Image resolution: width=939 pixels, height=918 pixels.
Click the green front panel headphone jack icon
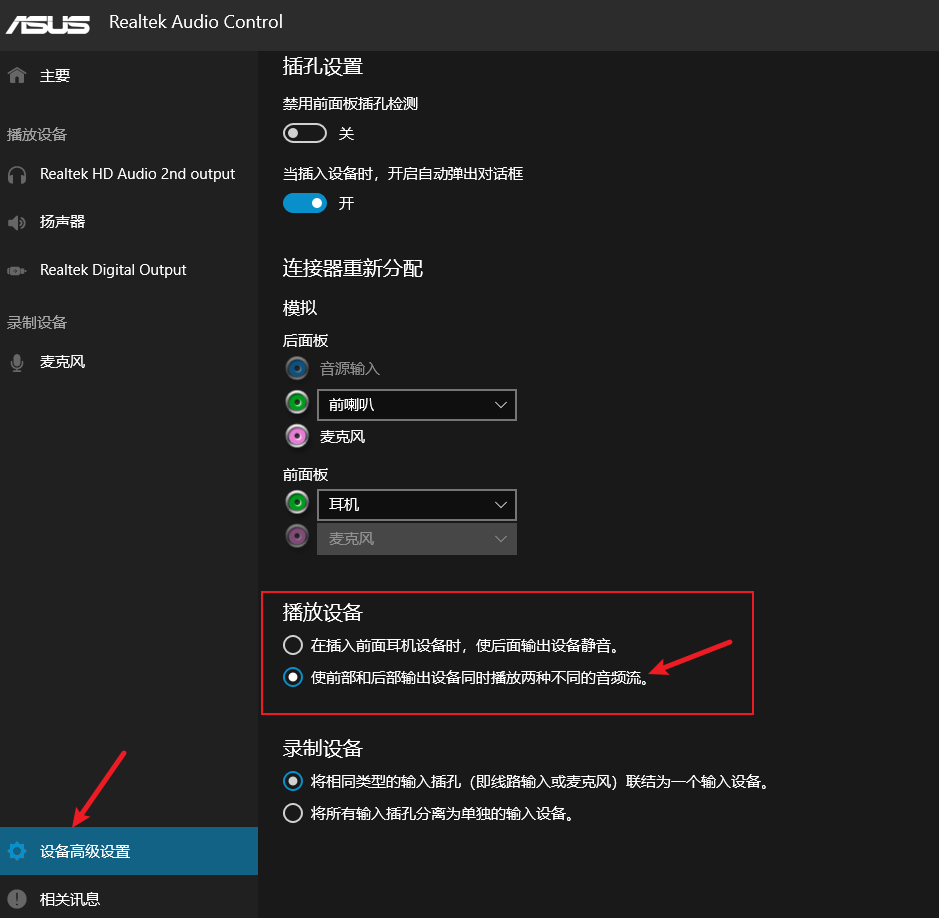(x=297, y=503)
